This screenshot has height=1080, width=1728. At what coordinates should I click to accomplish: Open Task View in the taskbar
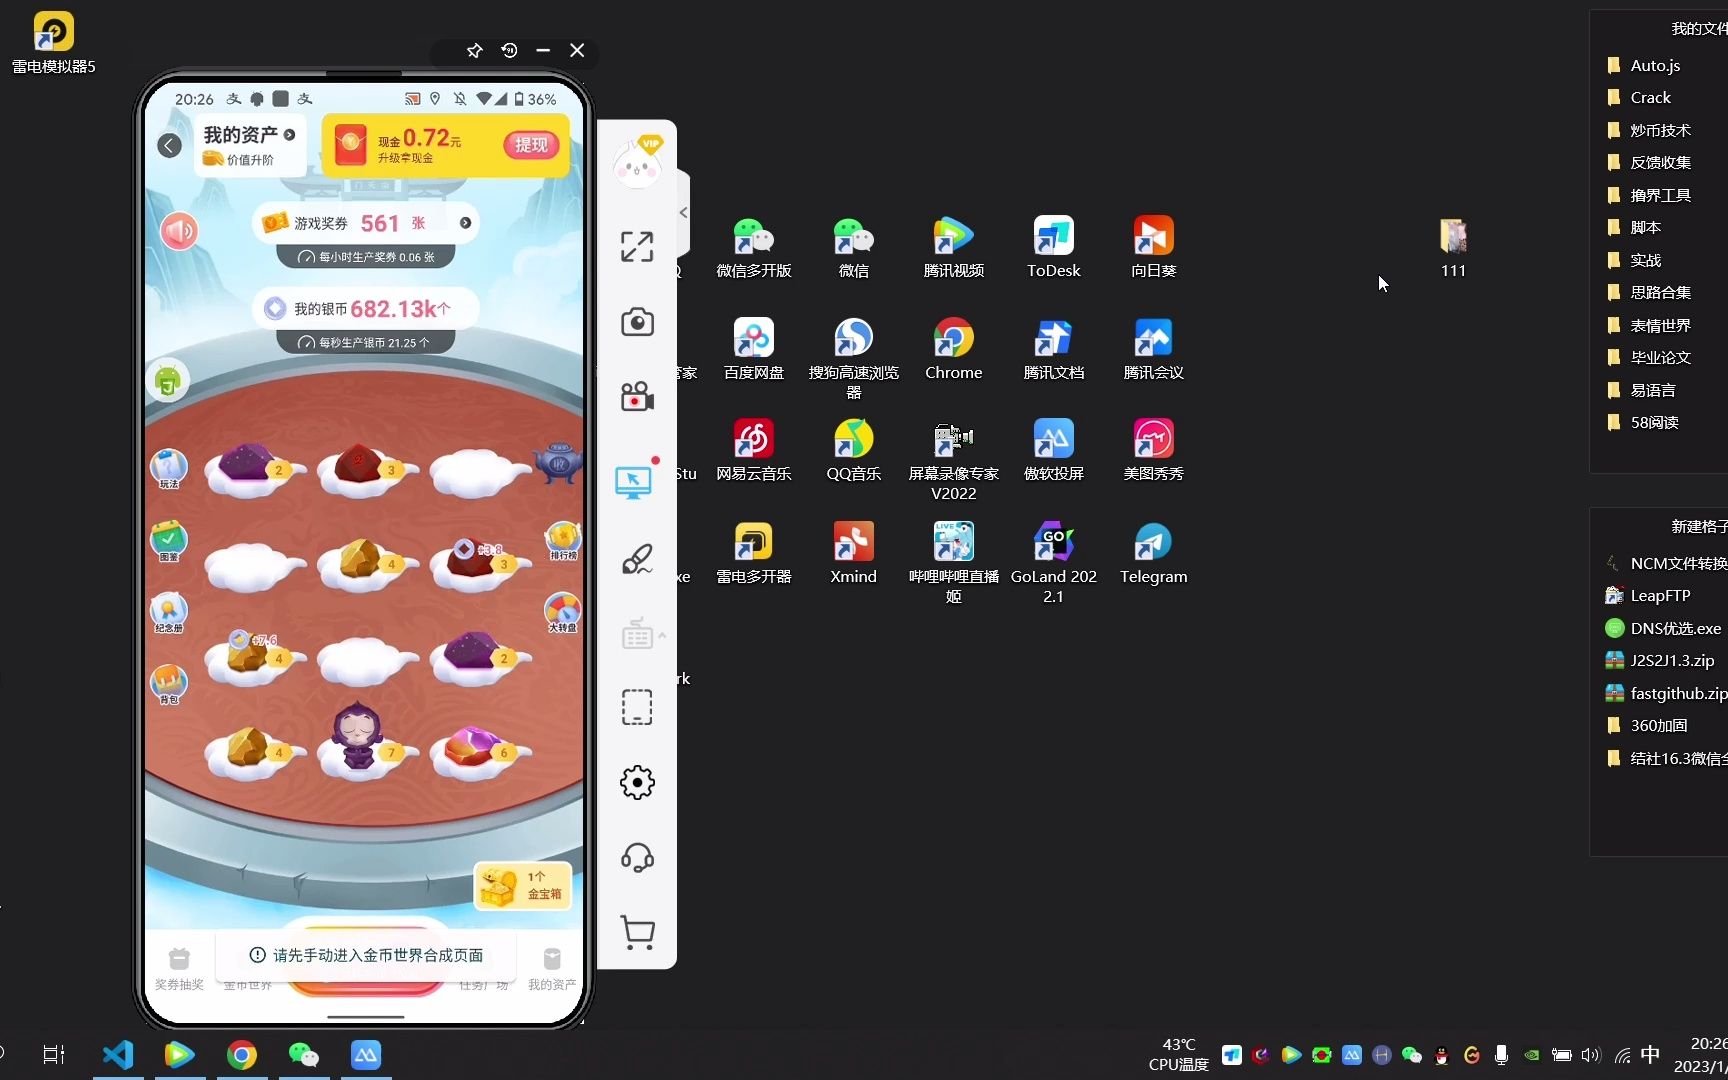point(54,1054)
